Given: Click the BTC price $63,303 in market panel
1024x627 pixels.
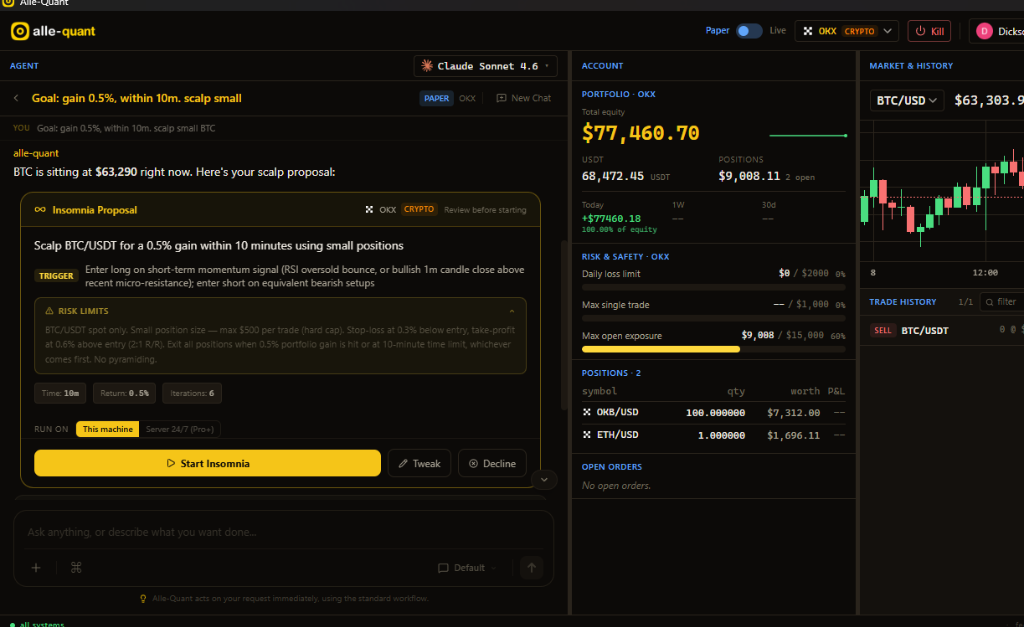Looking at the screenshot, I should pyautogui.click(x=989, y=101).
